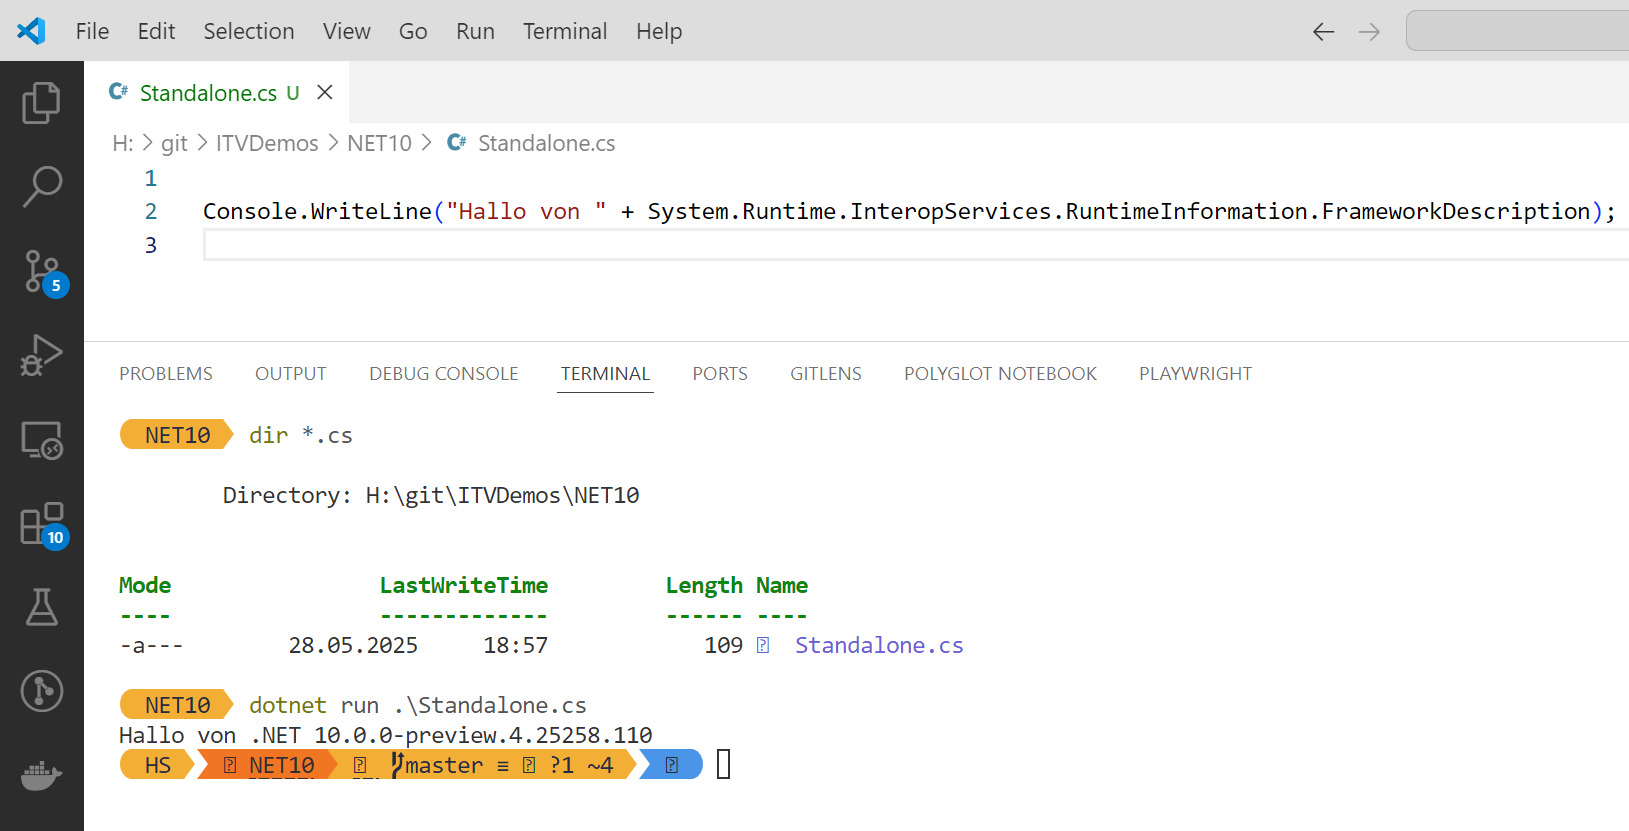
Task: Click the ITVDemos breadcrumb segment
Action: point(267,143)
